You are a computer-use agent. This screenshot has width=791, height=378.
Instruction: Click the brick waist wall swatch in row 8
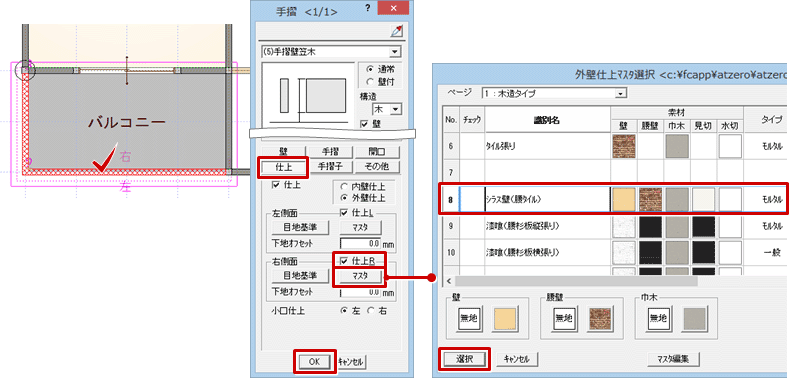(651, 199)
